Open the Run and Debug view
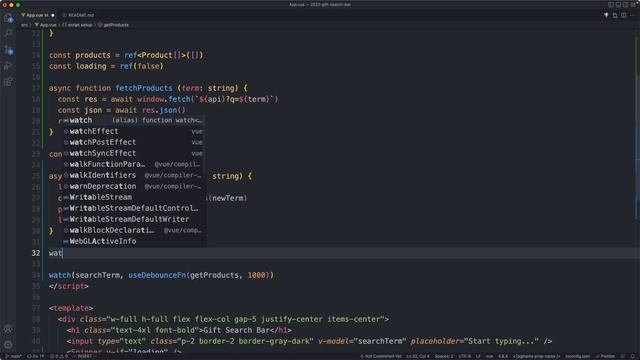 pos(8,66)
